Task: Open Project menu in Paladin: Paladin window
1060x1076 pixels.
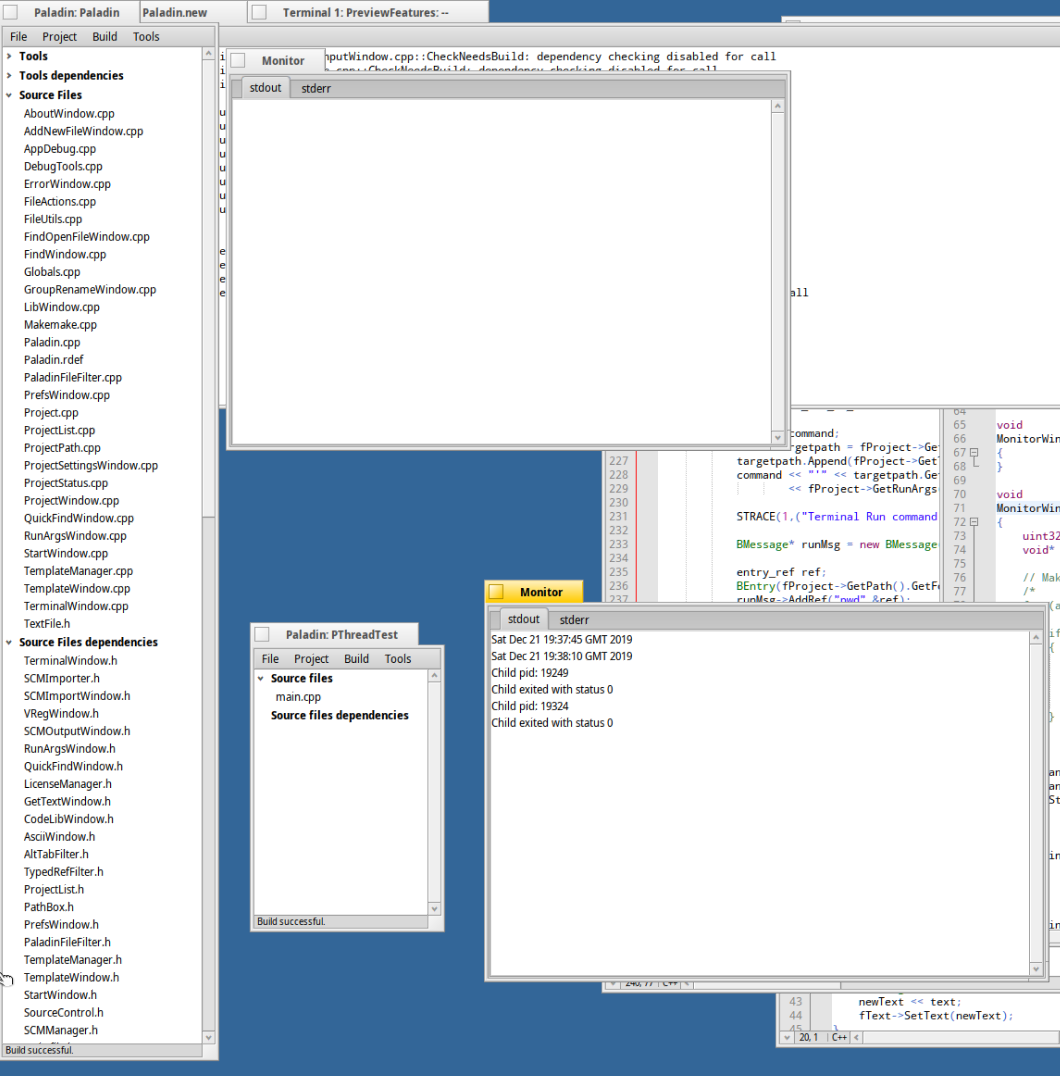Action: (x=60, y=37)
